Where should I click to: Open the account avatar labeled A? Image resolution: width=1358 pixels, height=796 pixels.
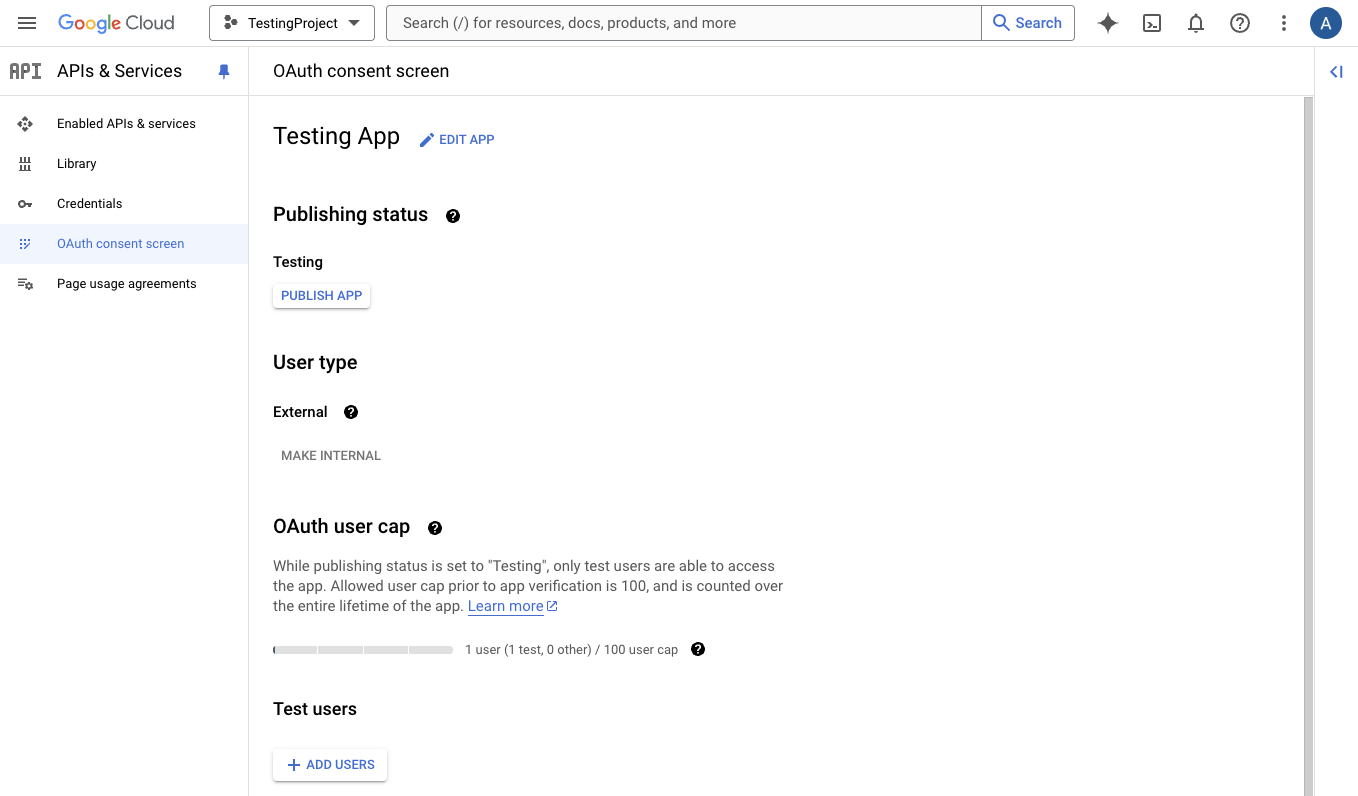tap(1326, 23)
